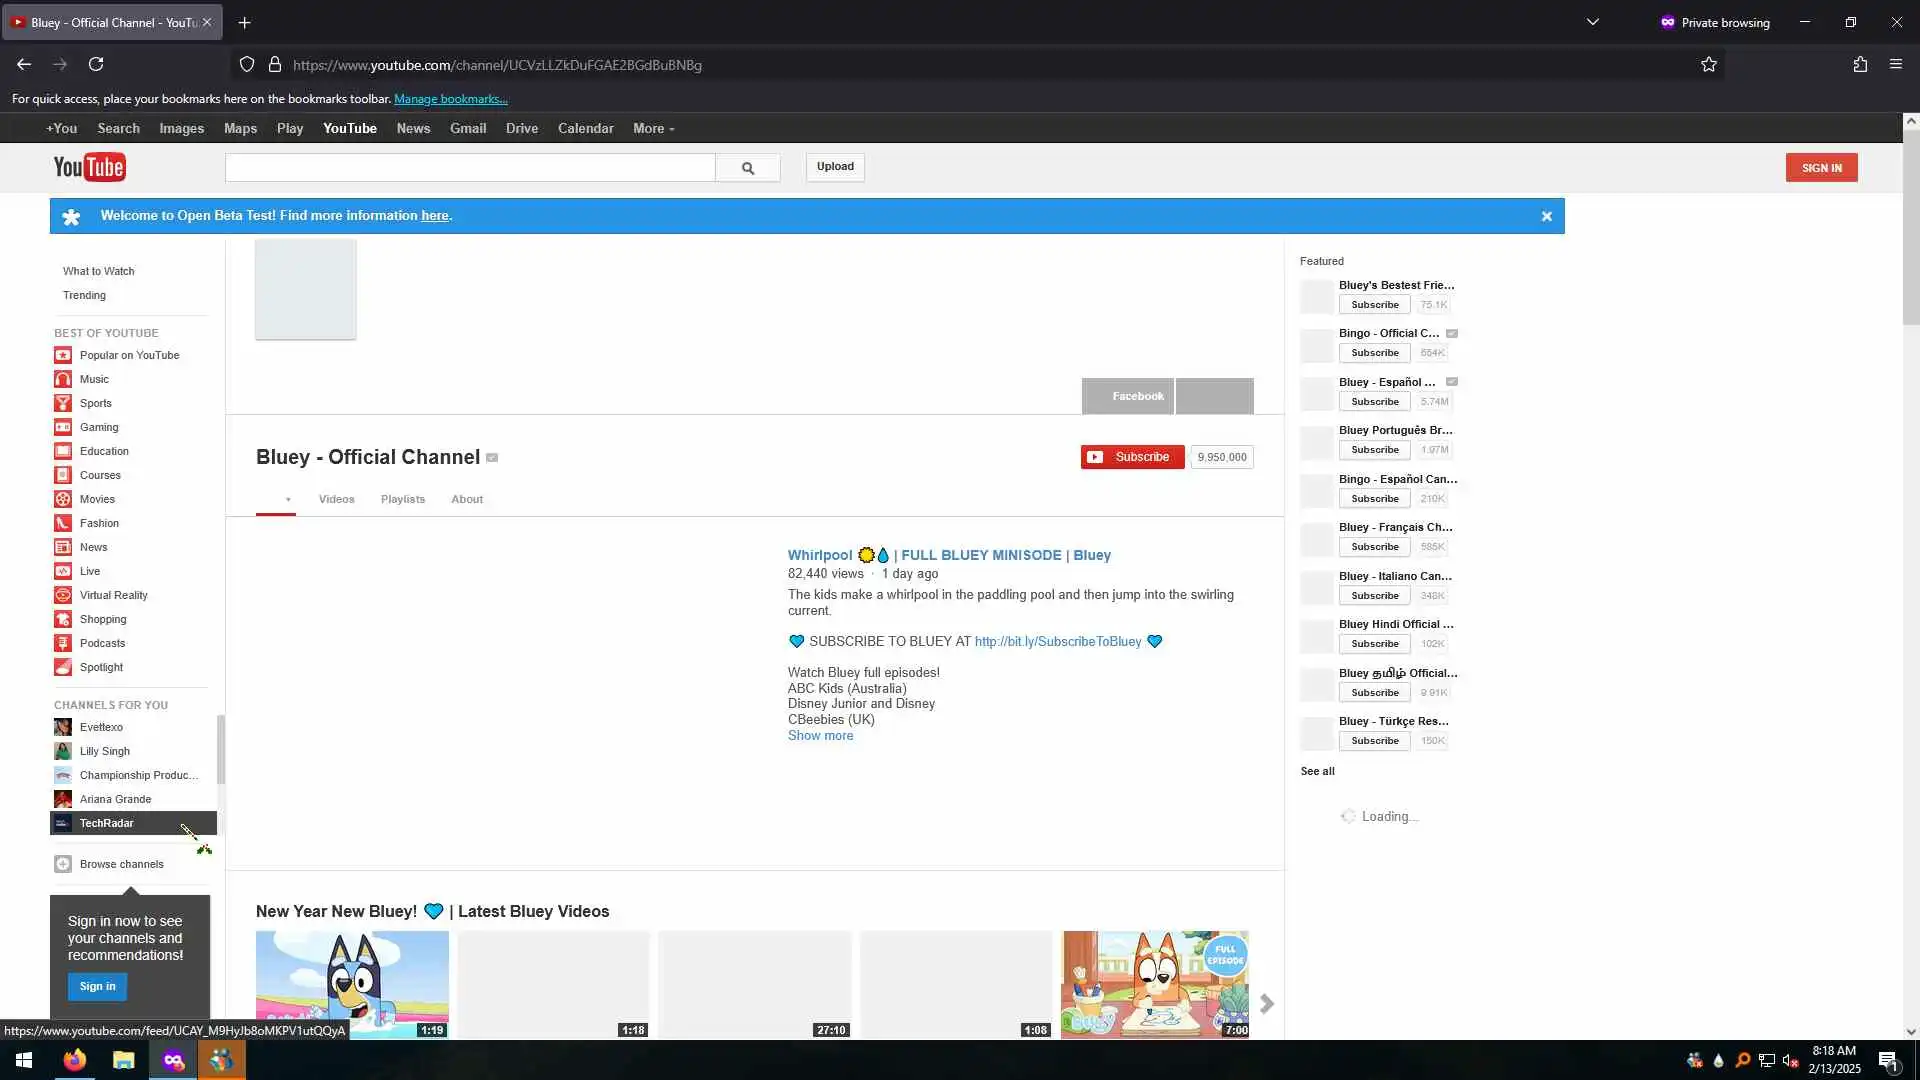The height and width of the screenshot is (1080, 1920).
Task: Click the YouTube logo
Action: [x=89, y=167]
